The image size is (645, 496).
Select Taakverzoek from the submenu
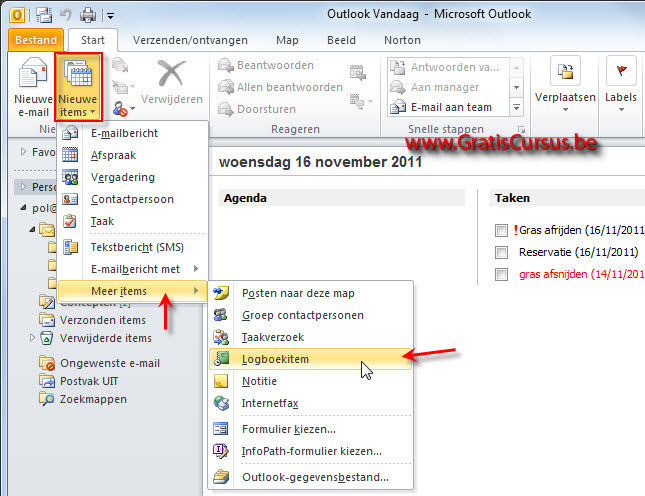coord(311,337)
